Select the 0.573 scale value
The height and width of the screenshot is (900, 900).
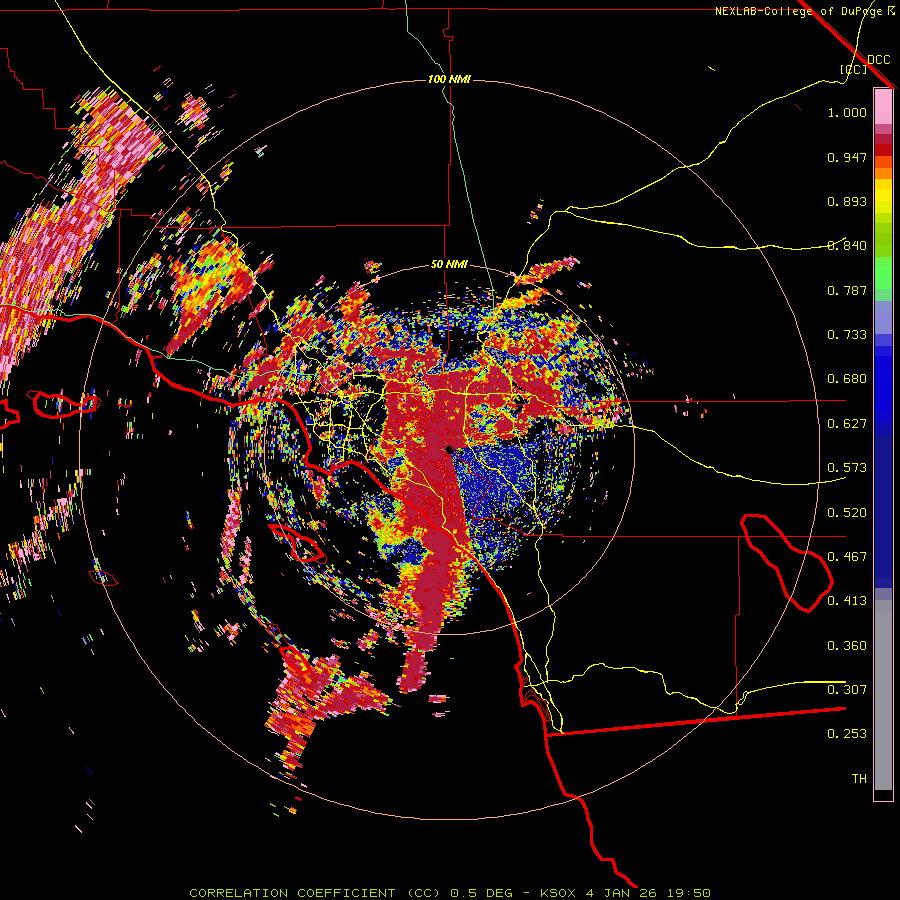[x=847, y=468]
